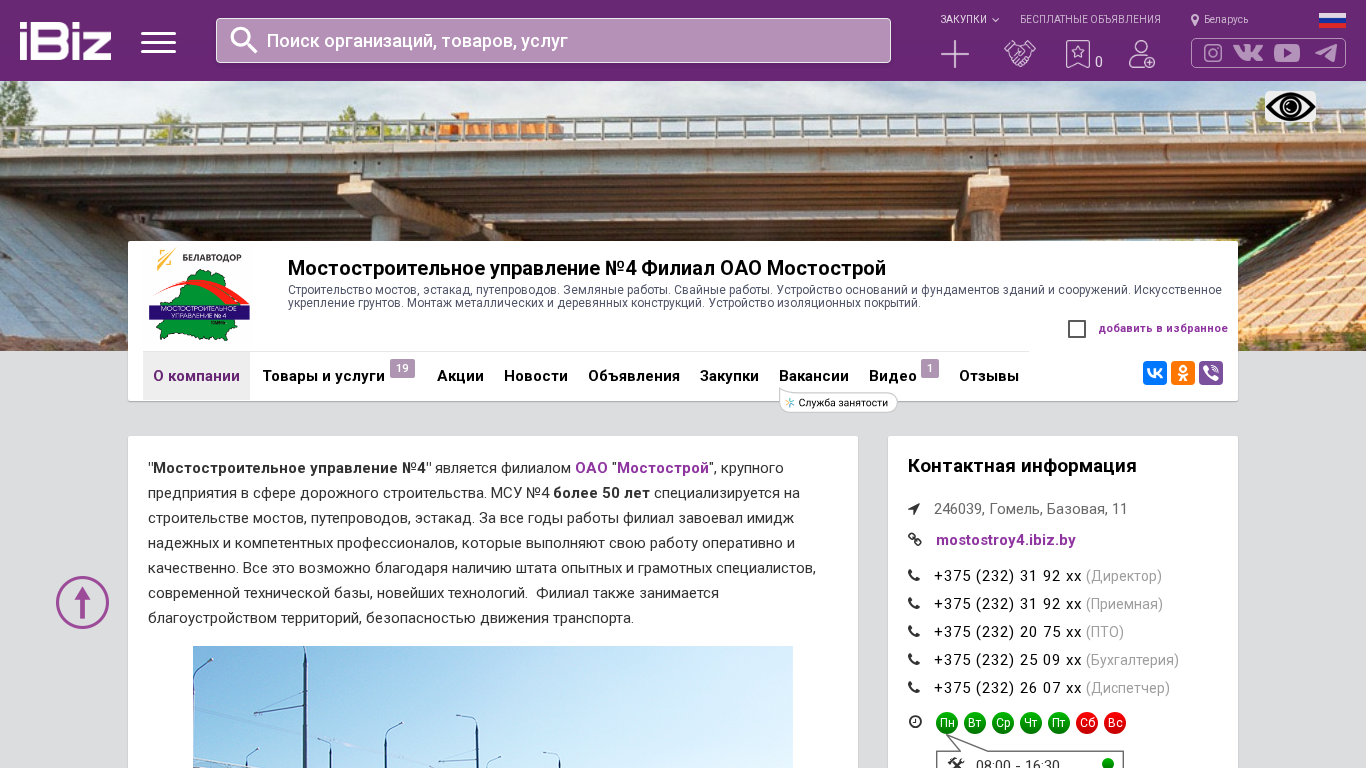Open favorites bookmark star icon

(x=1078, y=54)
